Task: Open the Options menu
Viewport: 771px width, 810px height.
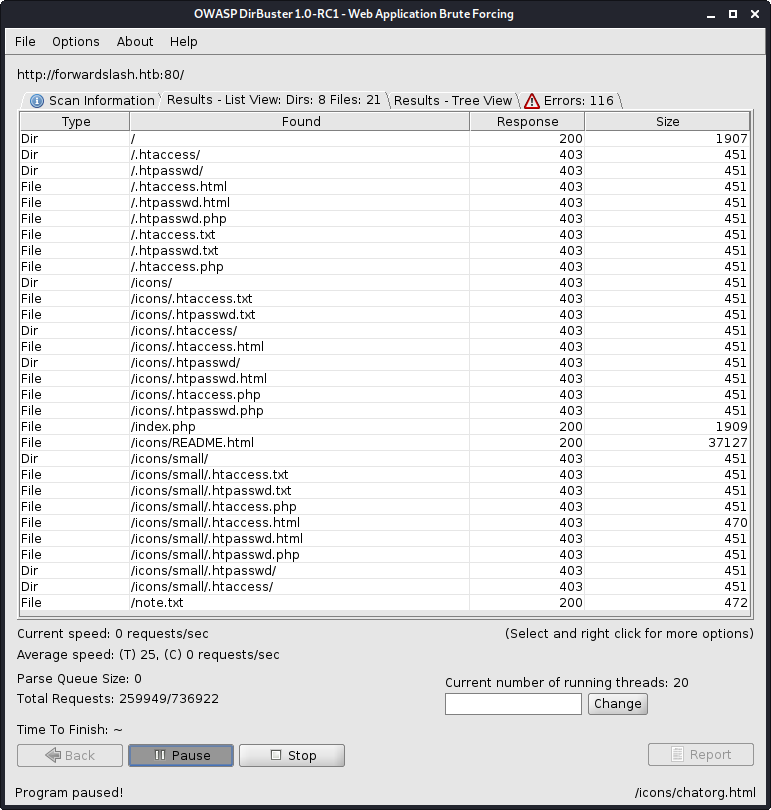Action: coord(75,41)
